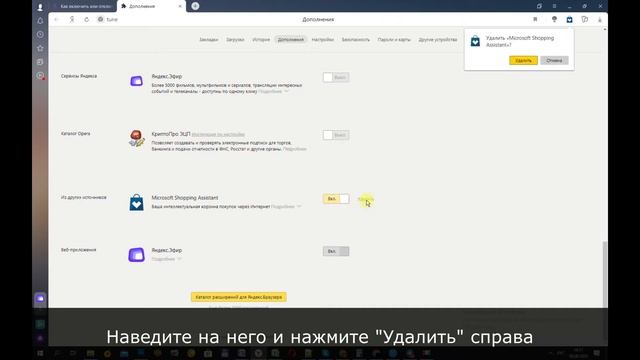640x360 pixels.
Task: Open a new tab with plus icon
Action: 195,6
